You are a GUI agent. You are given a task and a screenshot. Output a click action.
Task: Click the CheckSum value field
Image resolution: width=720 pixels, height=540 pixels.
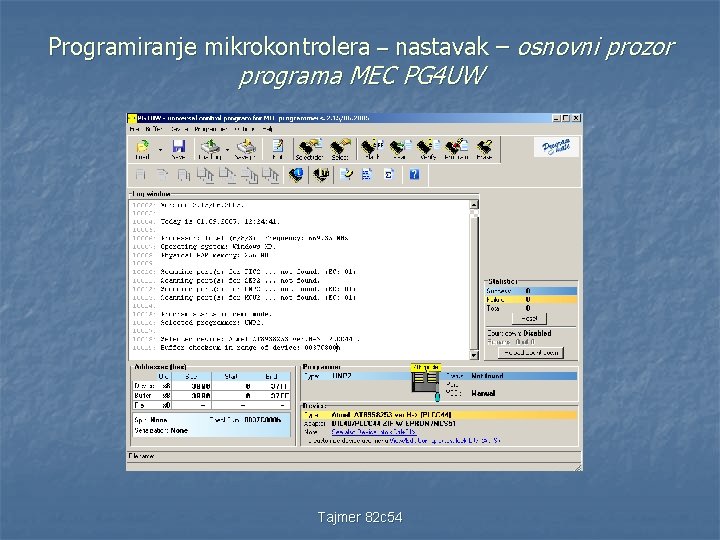click(262, 420)
